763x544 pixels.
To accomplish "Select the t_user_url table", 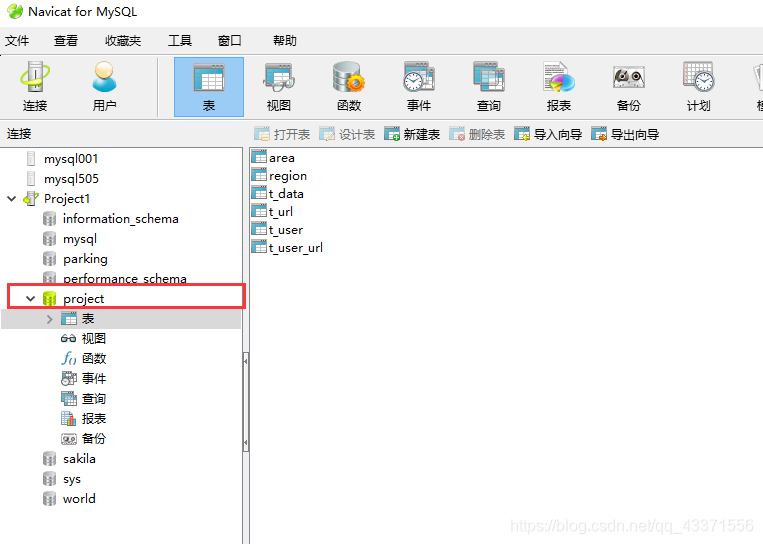I will [296, 248].
